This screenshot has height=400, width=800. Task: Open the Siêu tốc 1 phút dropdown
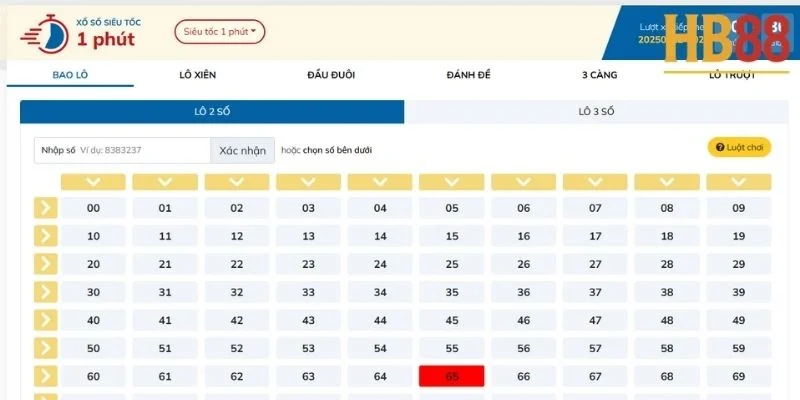pos(220,32)
